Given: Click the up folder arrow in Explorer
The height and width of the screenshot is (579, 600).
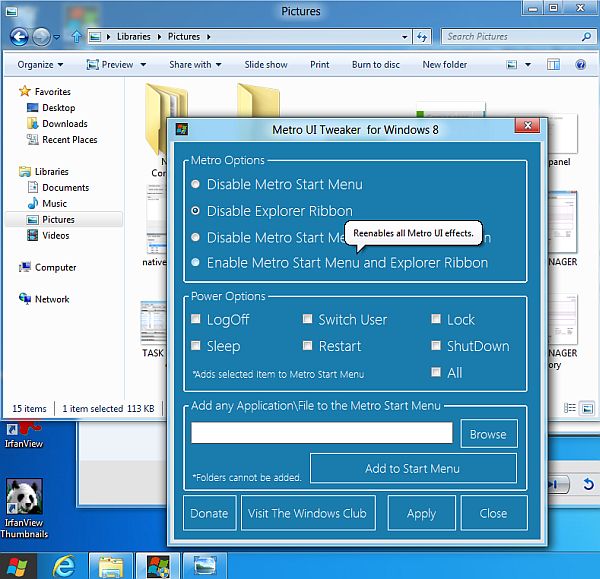Looking at the screenshot, I should pyautogui.click(x=76, y=37).
